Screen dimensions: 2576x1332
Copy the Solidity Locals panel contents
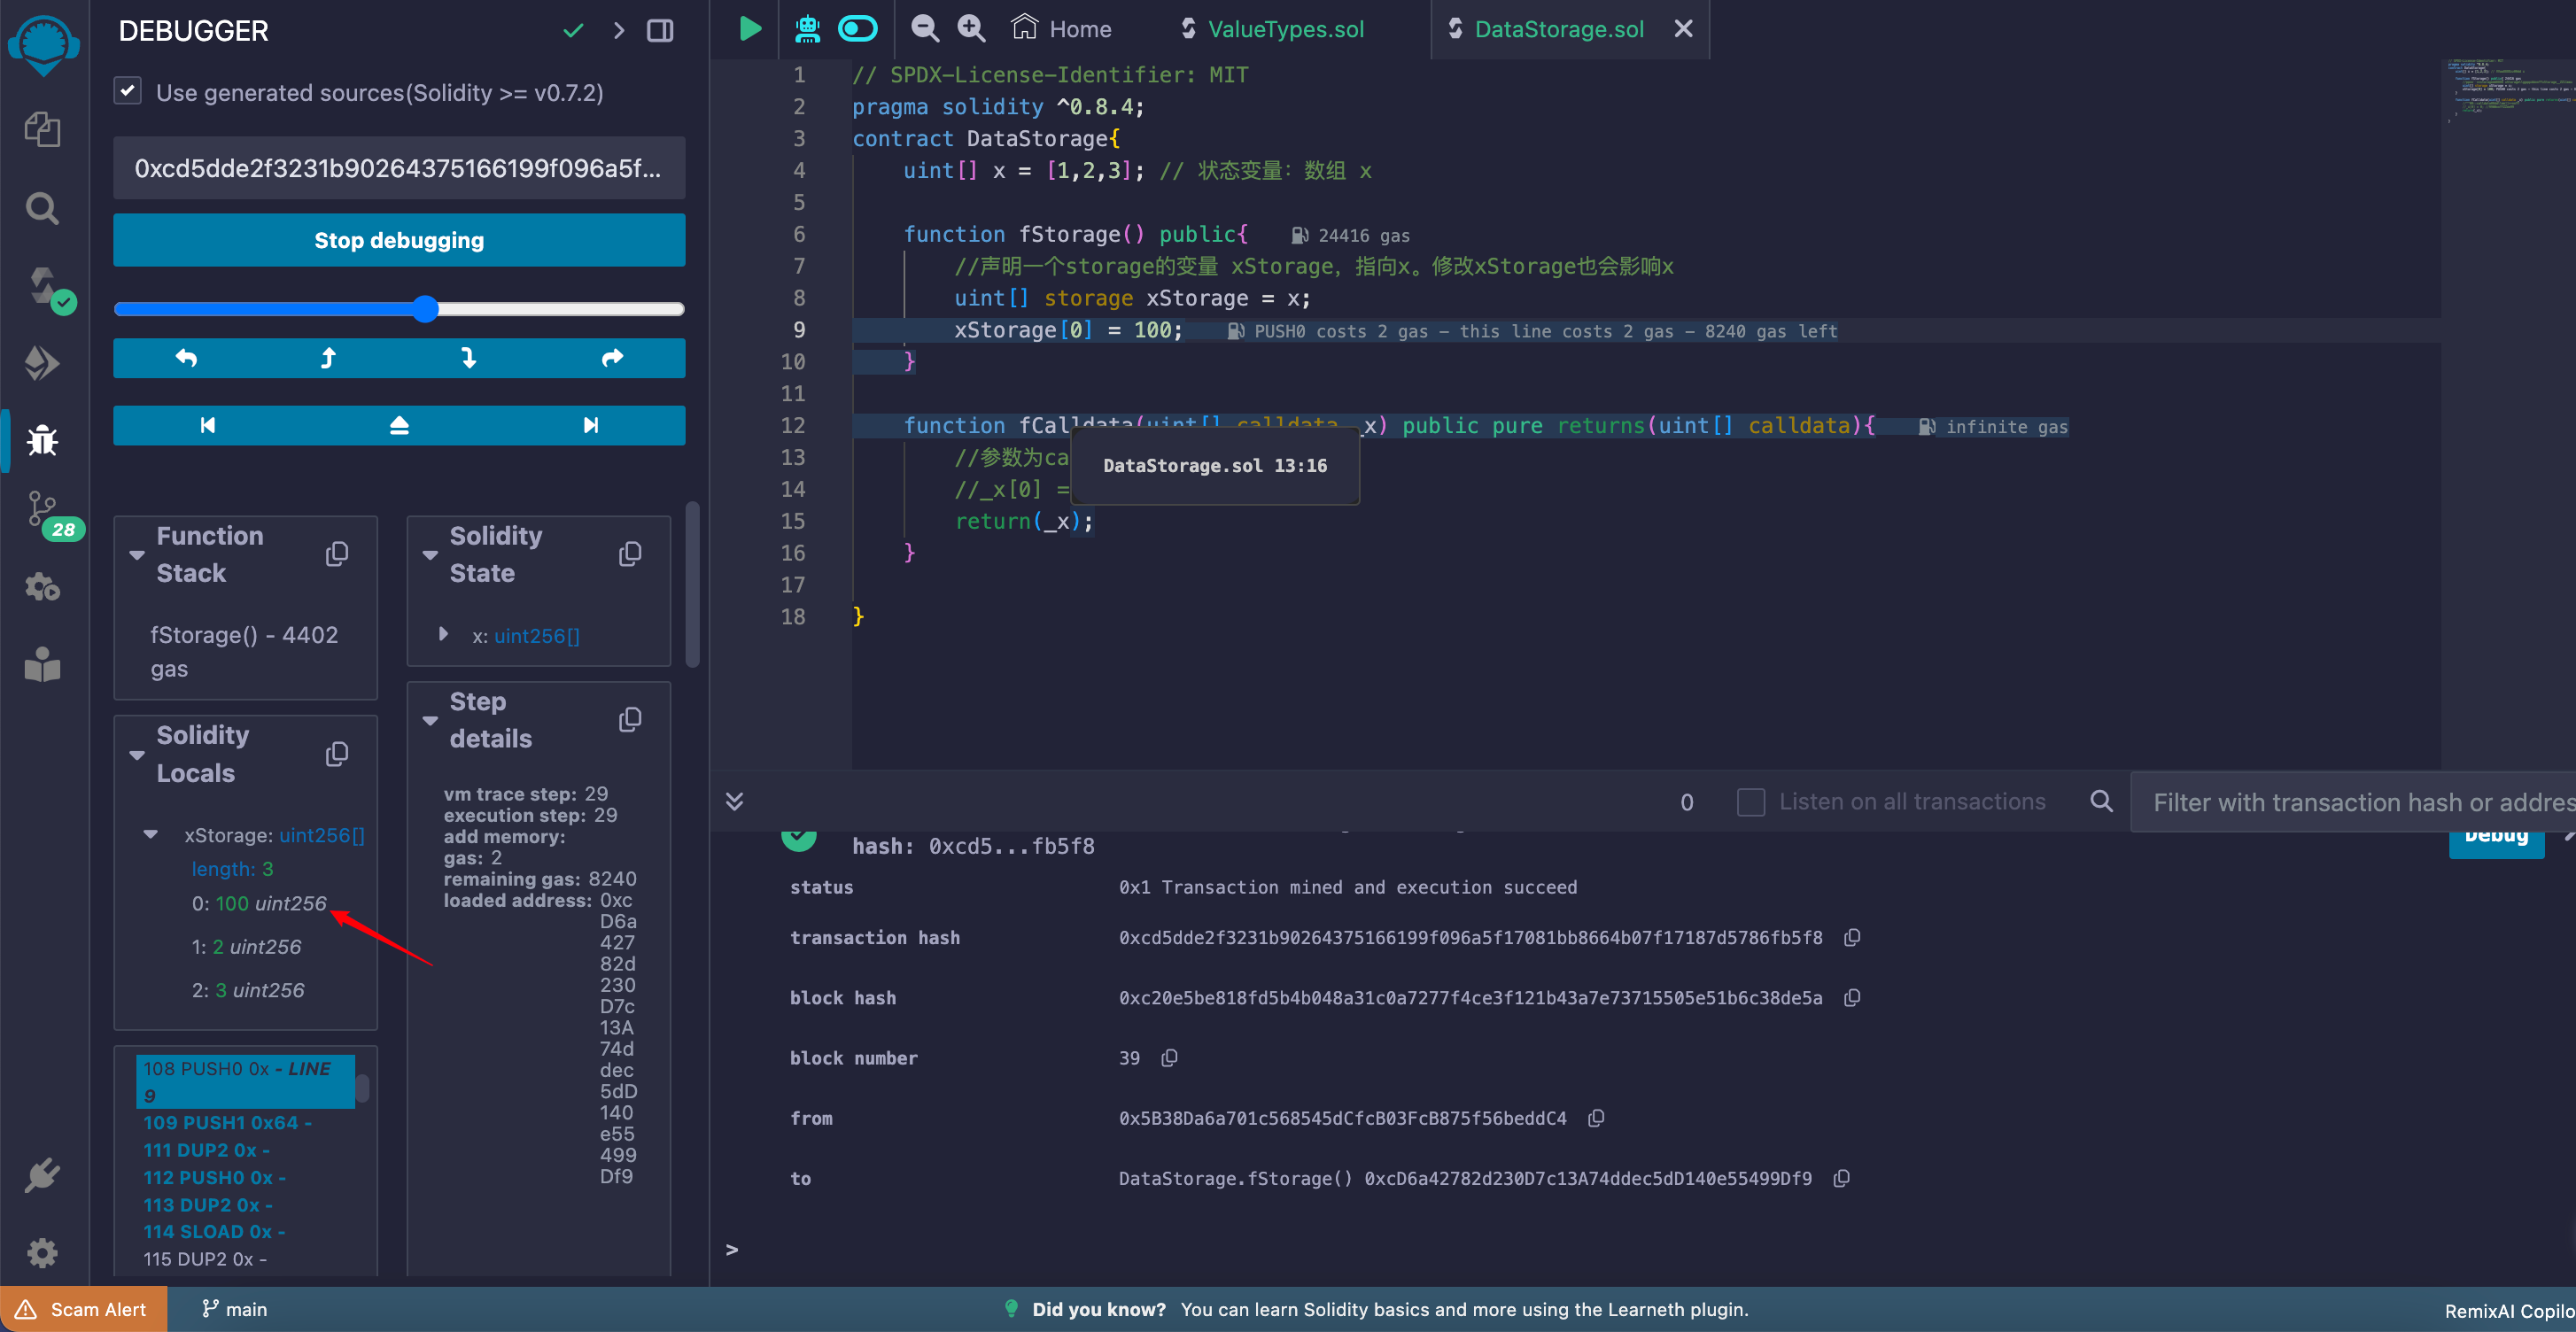tap(337, 754)
